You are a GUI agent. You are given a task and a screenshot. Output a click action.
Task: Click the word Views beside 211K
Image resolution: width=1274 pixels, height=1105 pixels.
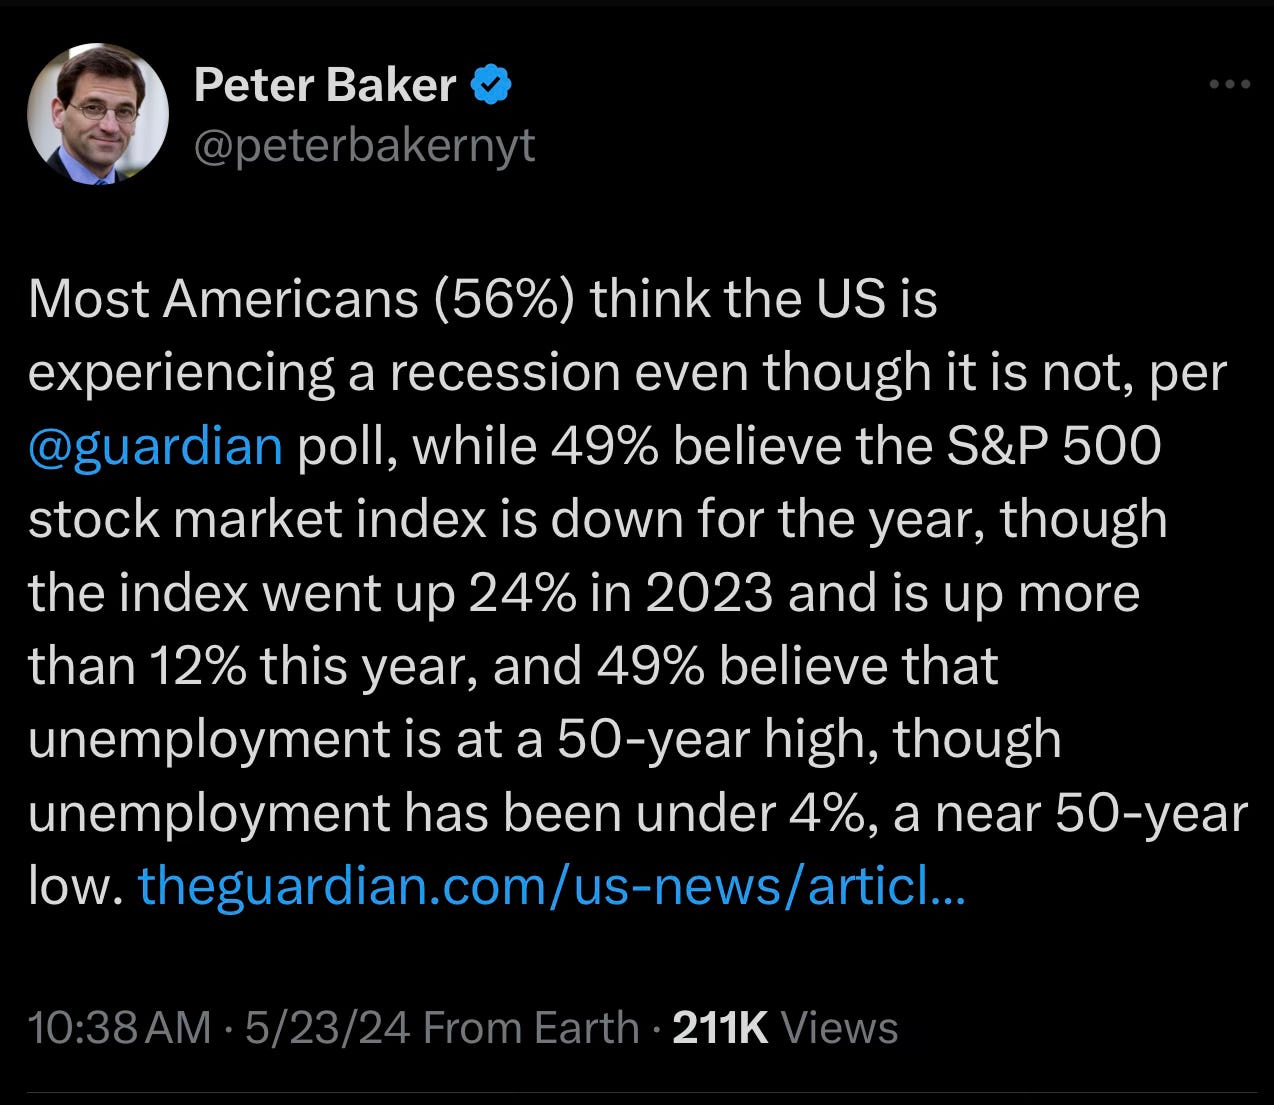pyautogui.click(x=839, y=1028)
